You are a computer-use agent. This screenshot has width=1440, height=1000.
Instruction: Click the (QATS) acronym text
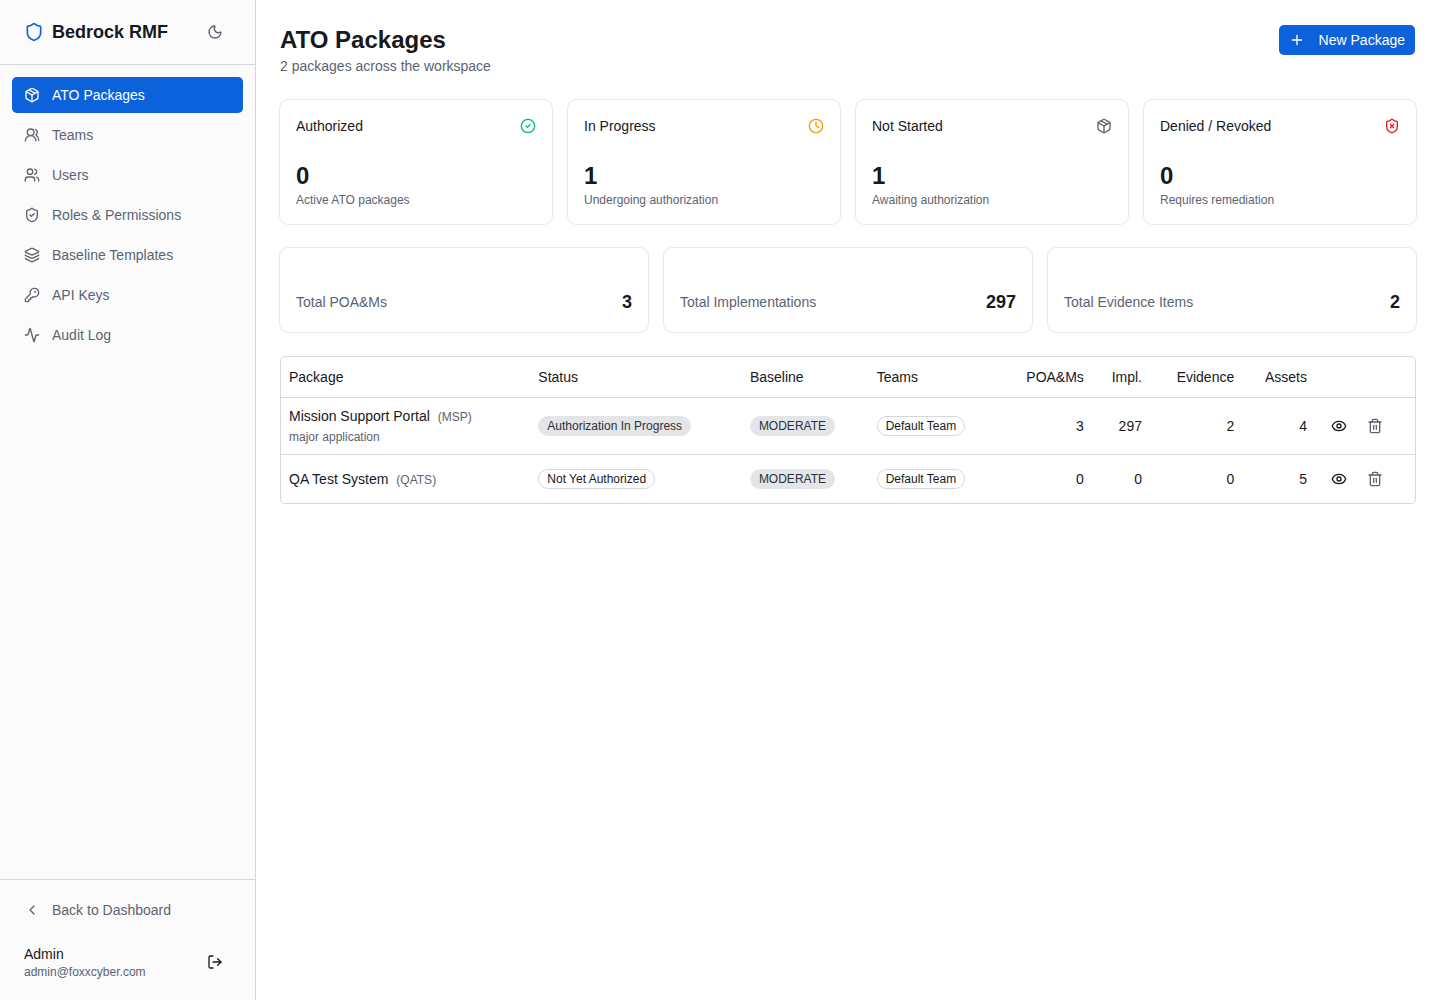[x=416, y=480]
